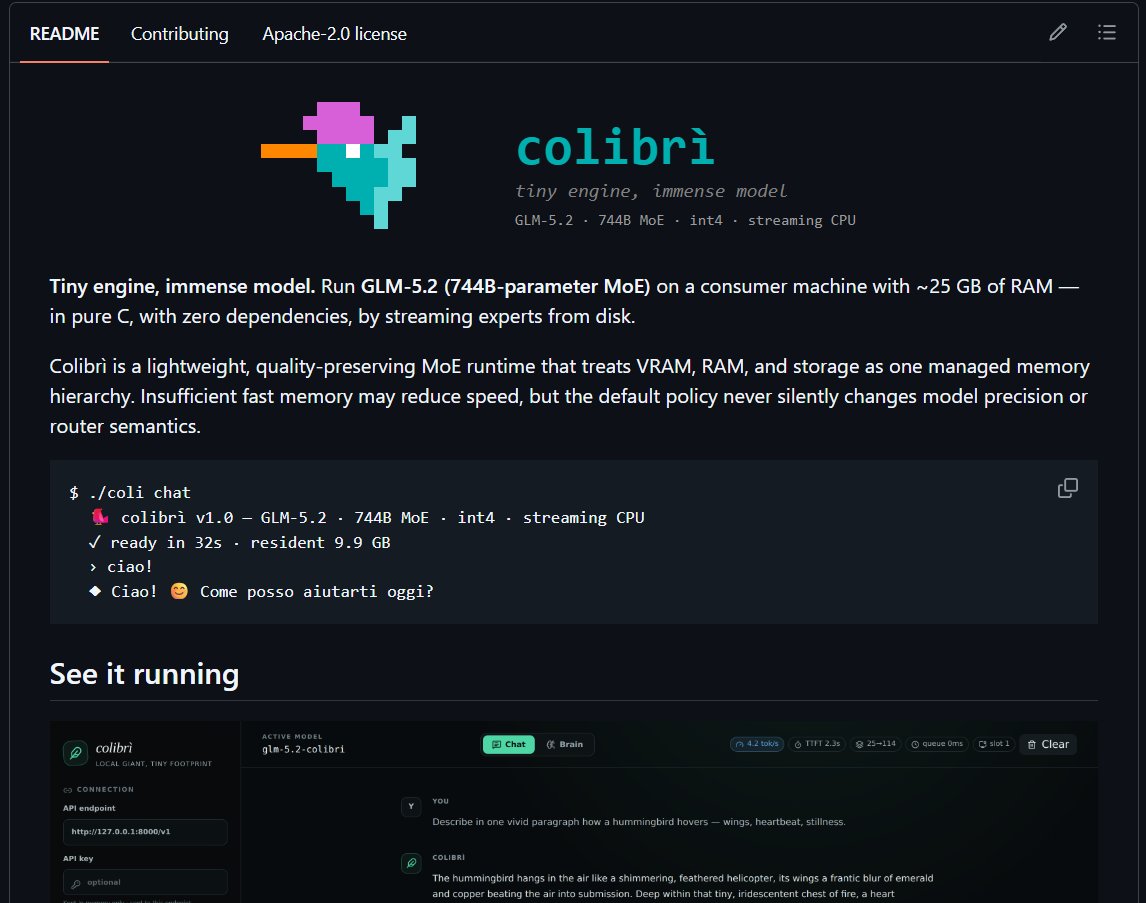Click the 'See it running' heading

pos(145,674)
